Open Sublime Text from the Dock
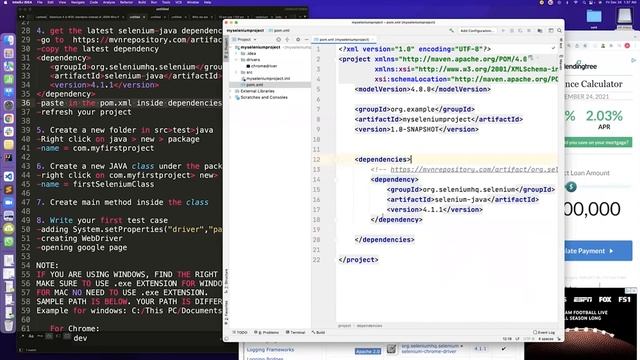The height and width of the screenshot is (360, 640). pos(9,189)
